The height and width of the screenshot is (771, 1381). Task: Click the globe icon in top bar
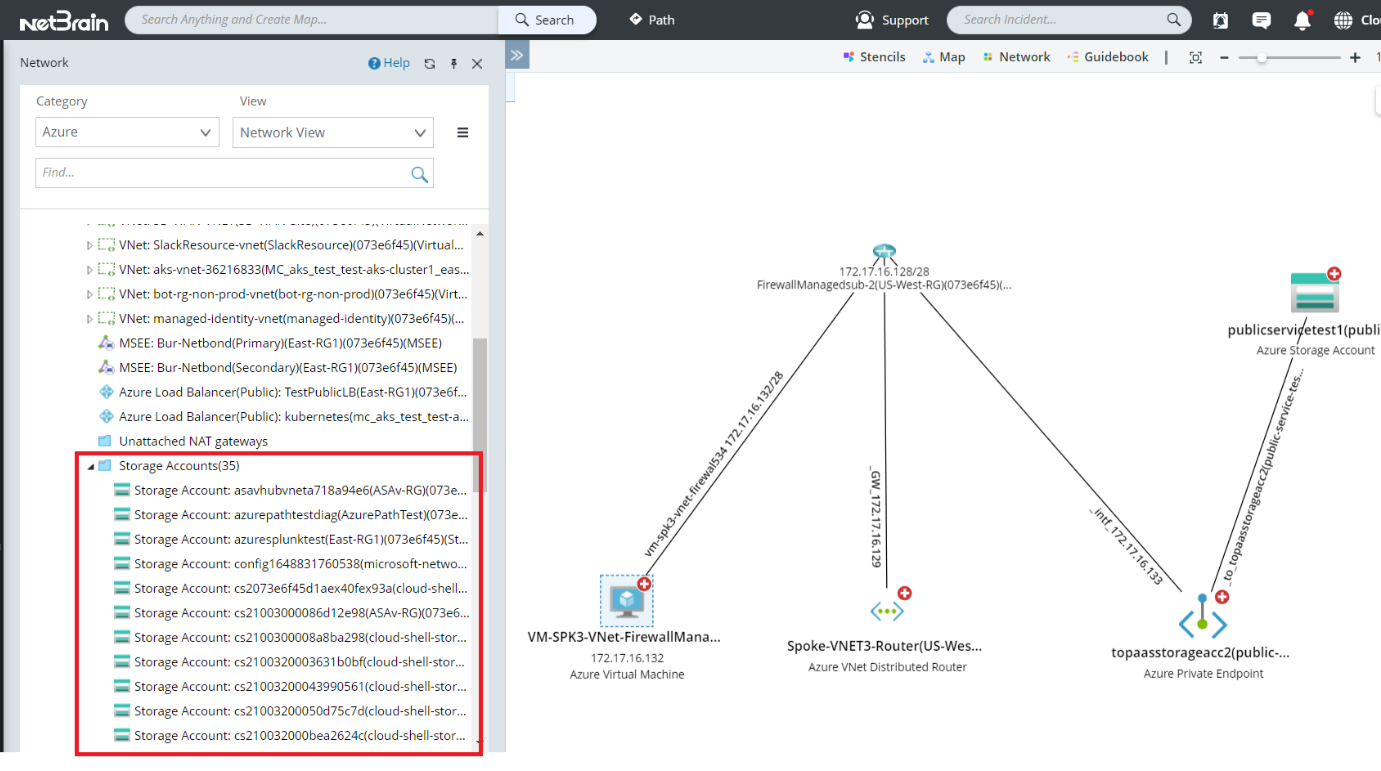click(1343, 20)
